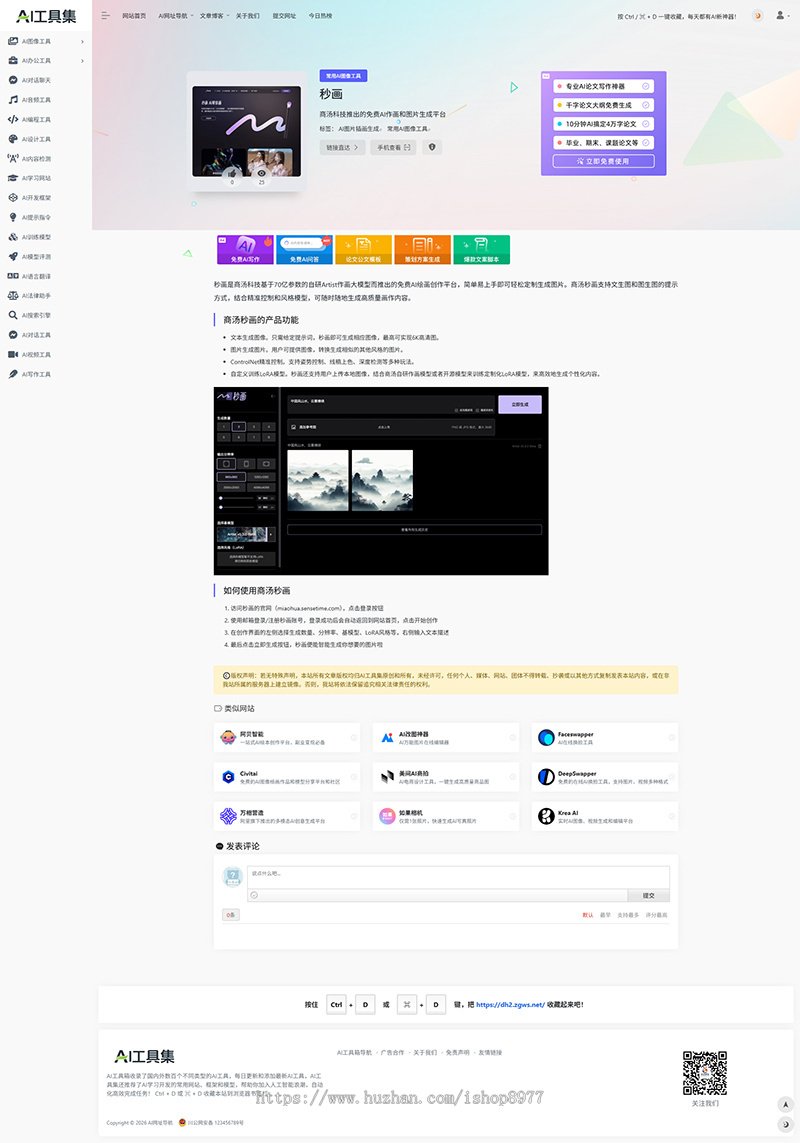Screen dimensions: 800x1143
Task: Click the AI图像工具 sidebar icon
Action: (x=12, y=41)
